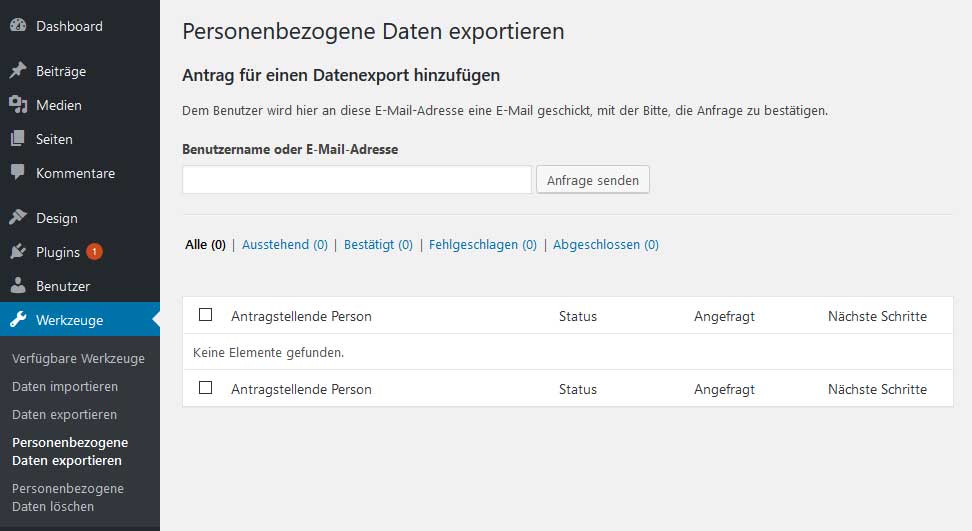Click the Design paintbrush icon

point(18,218)
